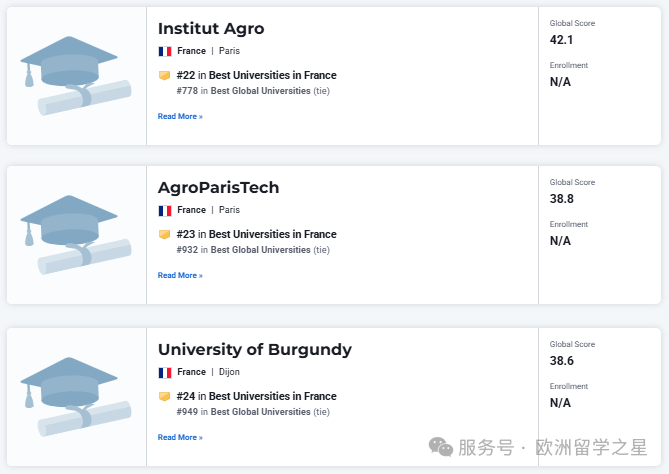Screen dimensions: 669x474
Task: Open #932 in Best Global Universities link
Action: pos(244,250)
